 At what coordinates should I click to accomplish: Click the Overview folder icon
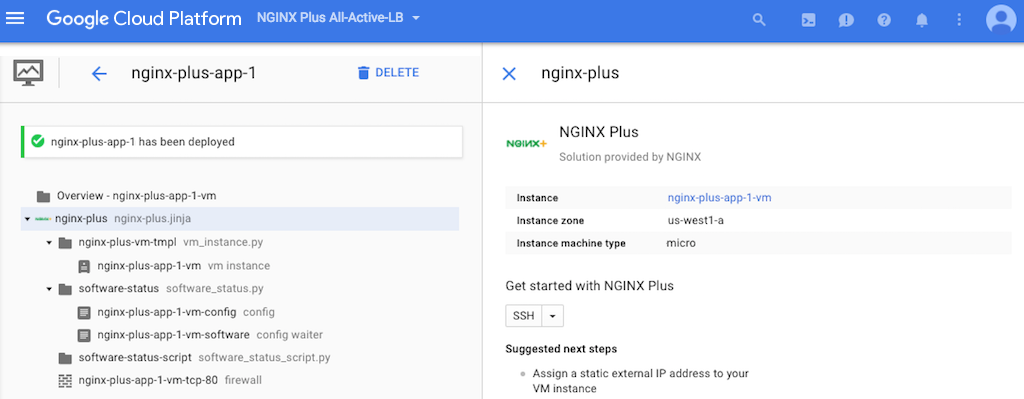click(x=43, y=196)
